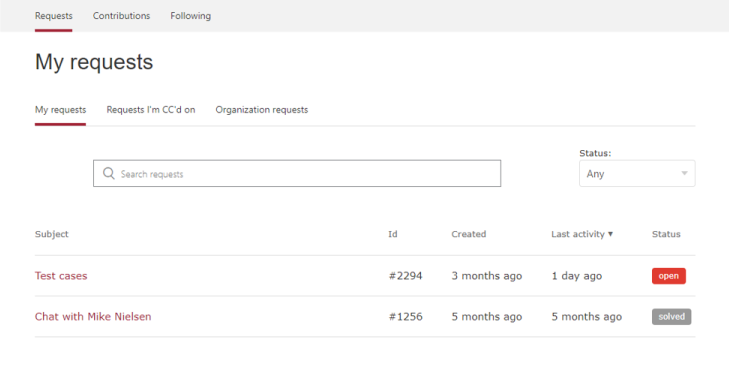Viewport: 729px width, 372px height.
Task: Open the Status Any dropdown
Action: [637, 173]
